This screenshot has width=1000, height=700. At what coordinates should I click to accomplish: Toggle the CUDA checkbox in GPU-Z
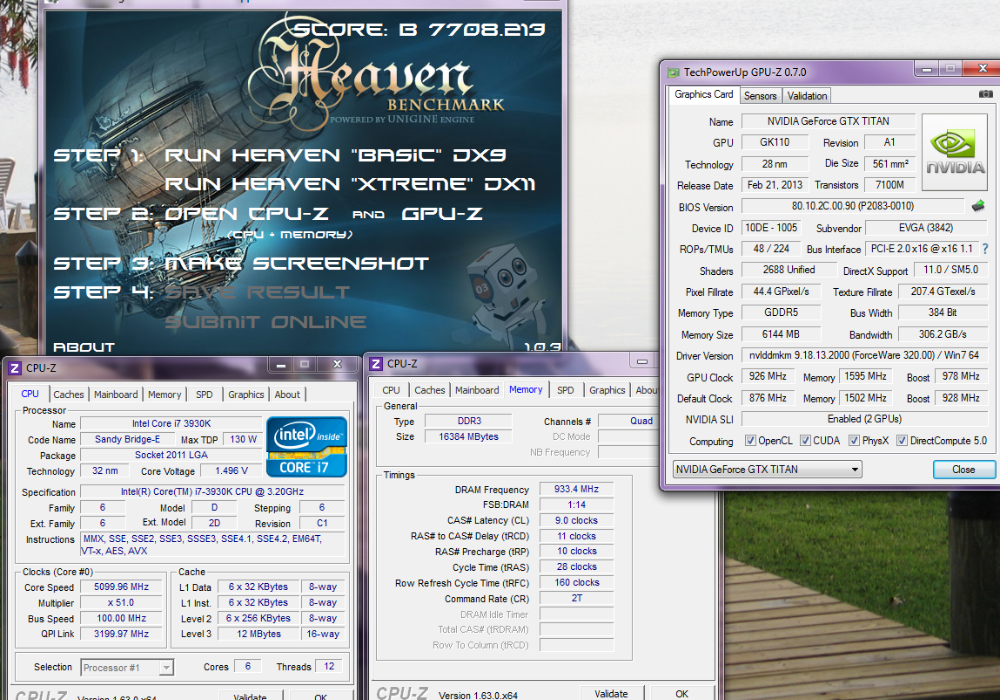pyautogui.click(x=805, y=441)
